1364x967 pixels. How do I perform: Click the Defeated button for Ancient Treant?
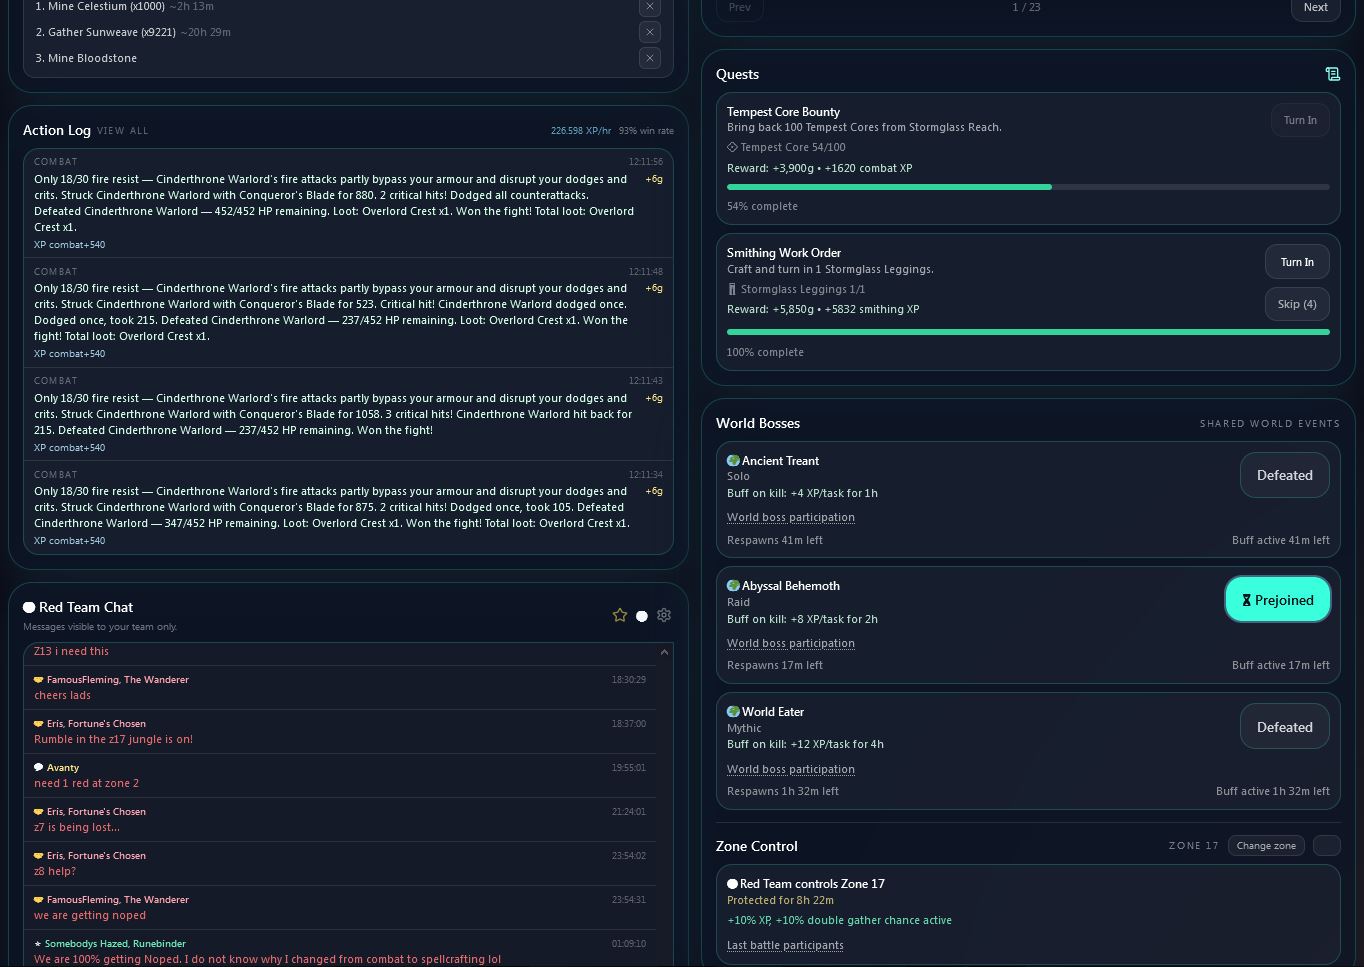click(x=1285, y=475)
